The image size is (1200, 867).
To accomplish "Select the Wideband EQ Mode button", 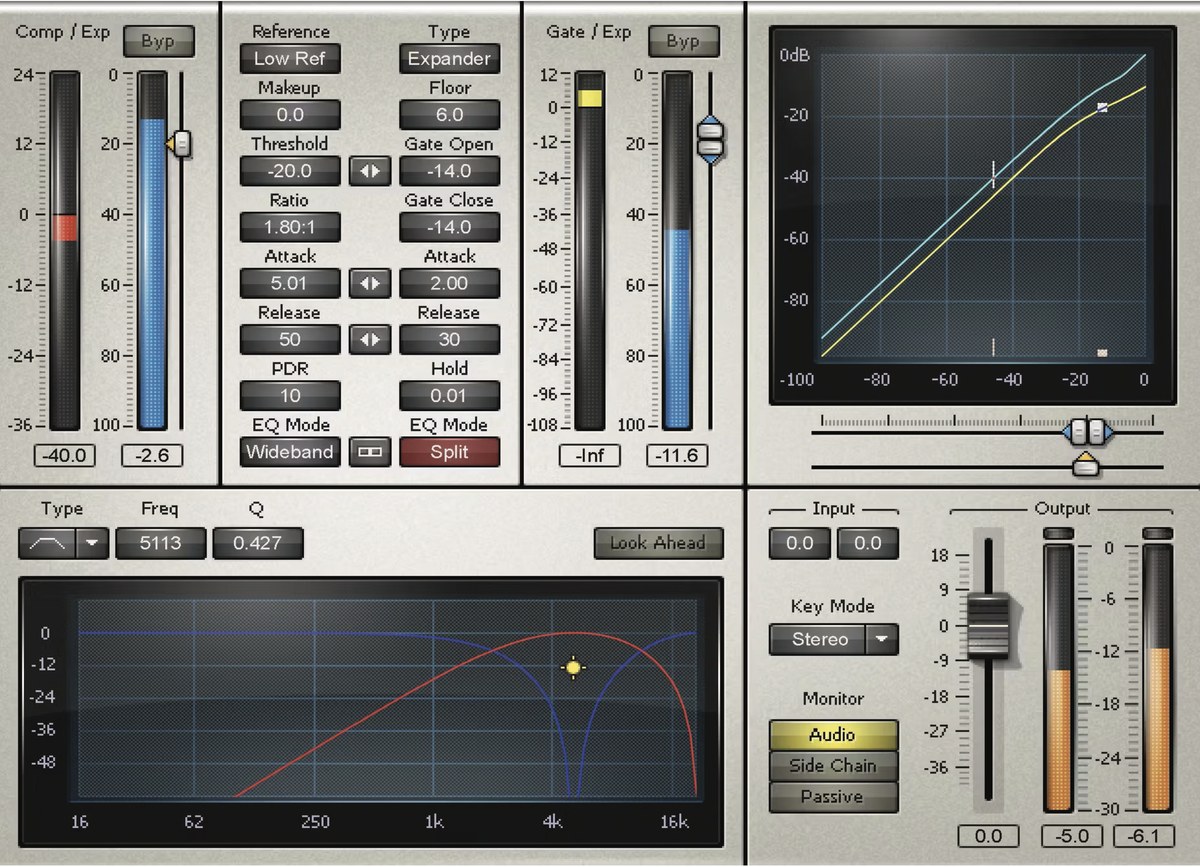I will click(x=289, y=452).
